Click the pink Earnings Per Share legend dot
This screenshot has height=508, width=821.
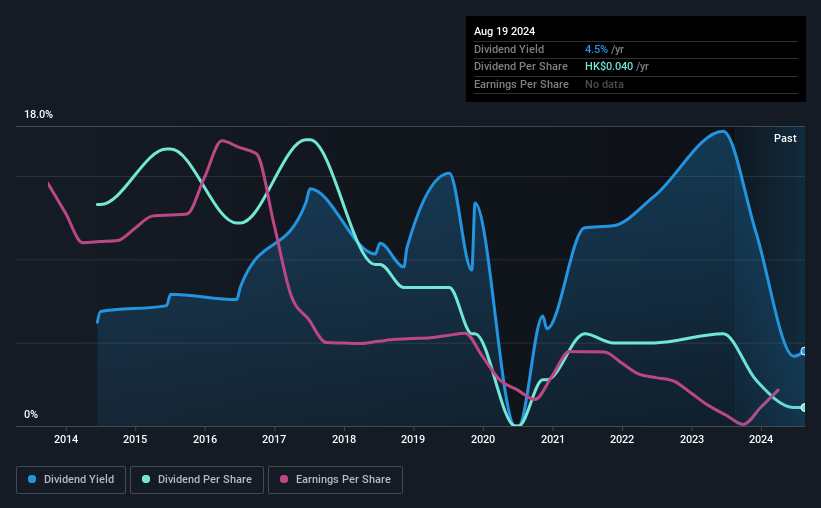coord(284,479)
